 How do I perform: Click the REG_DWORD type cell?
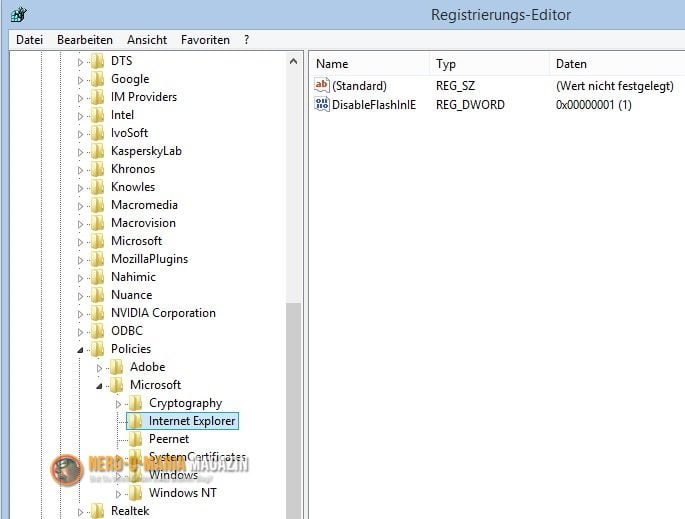[x=470, y=105]
